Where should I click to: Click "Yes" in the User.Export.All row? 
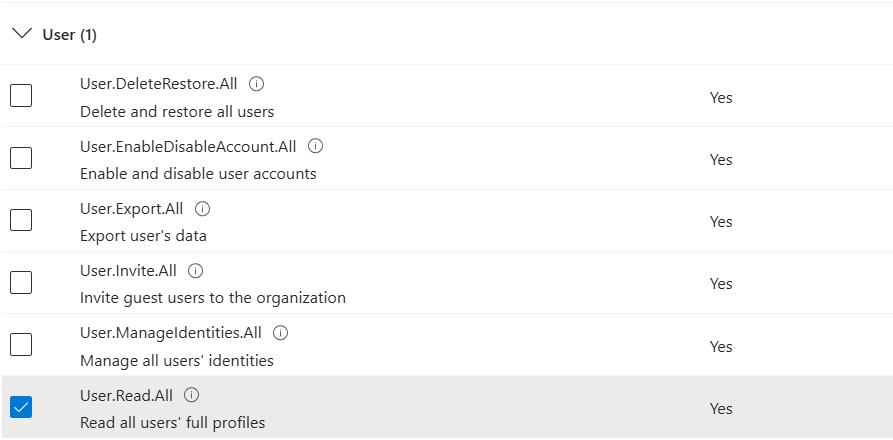(x=720, y=222)
